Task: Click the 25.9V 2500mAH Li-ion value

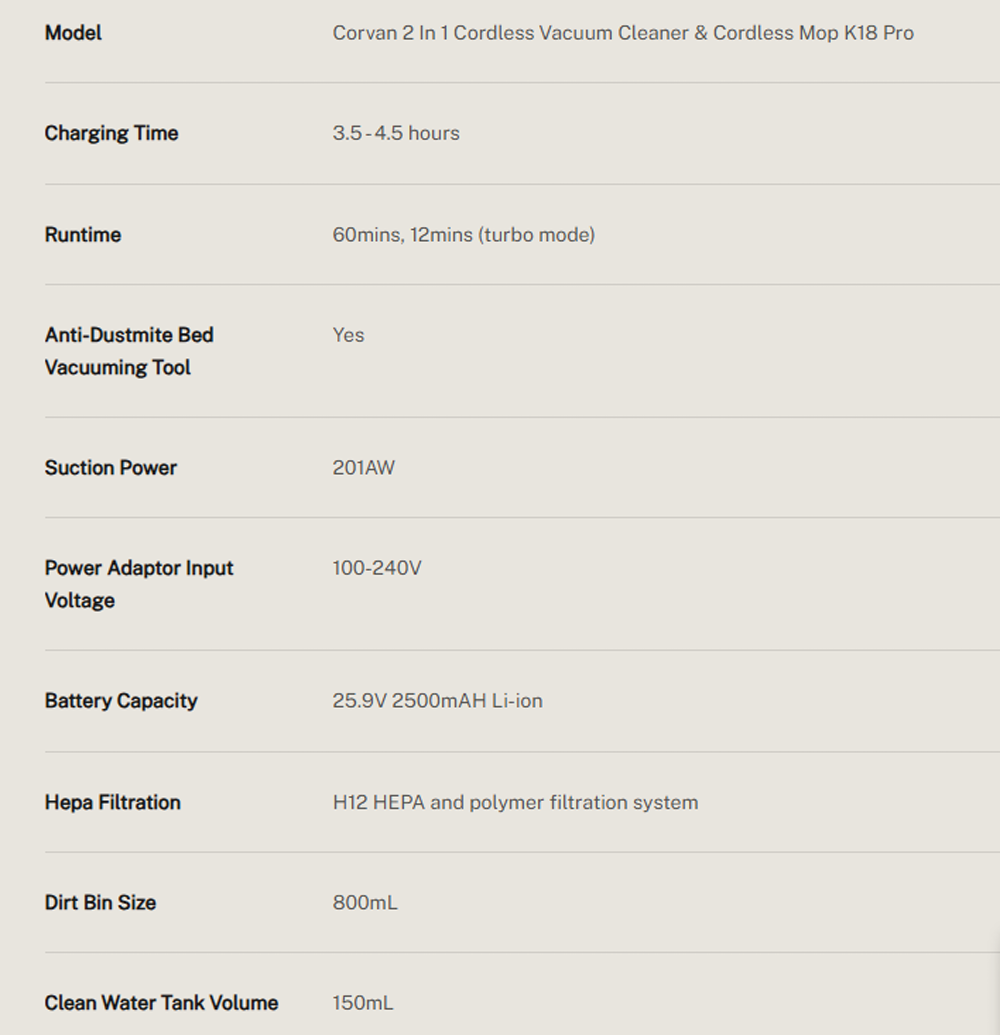Action: pos(437,701)
